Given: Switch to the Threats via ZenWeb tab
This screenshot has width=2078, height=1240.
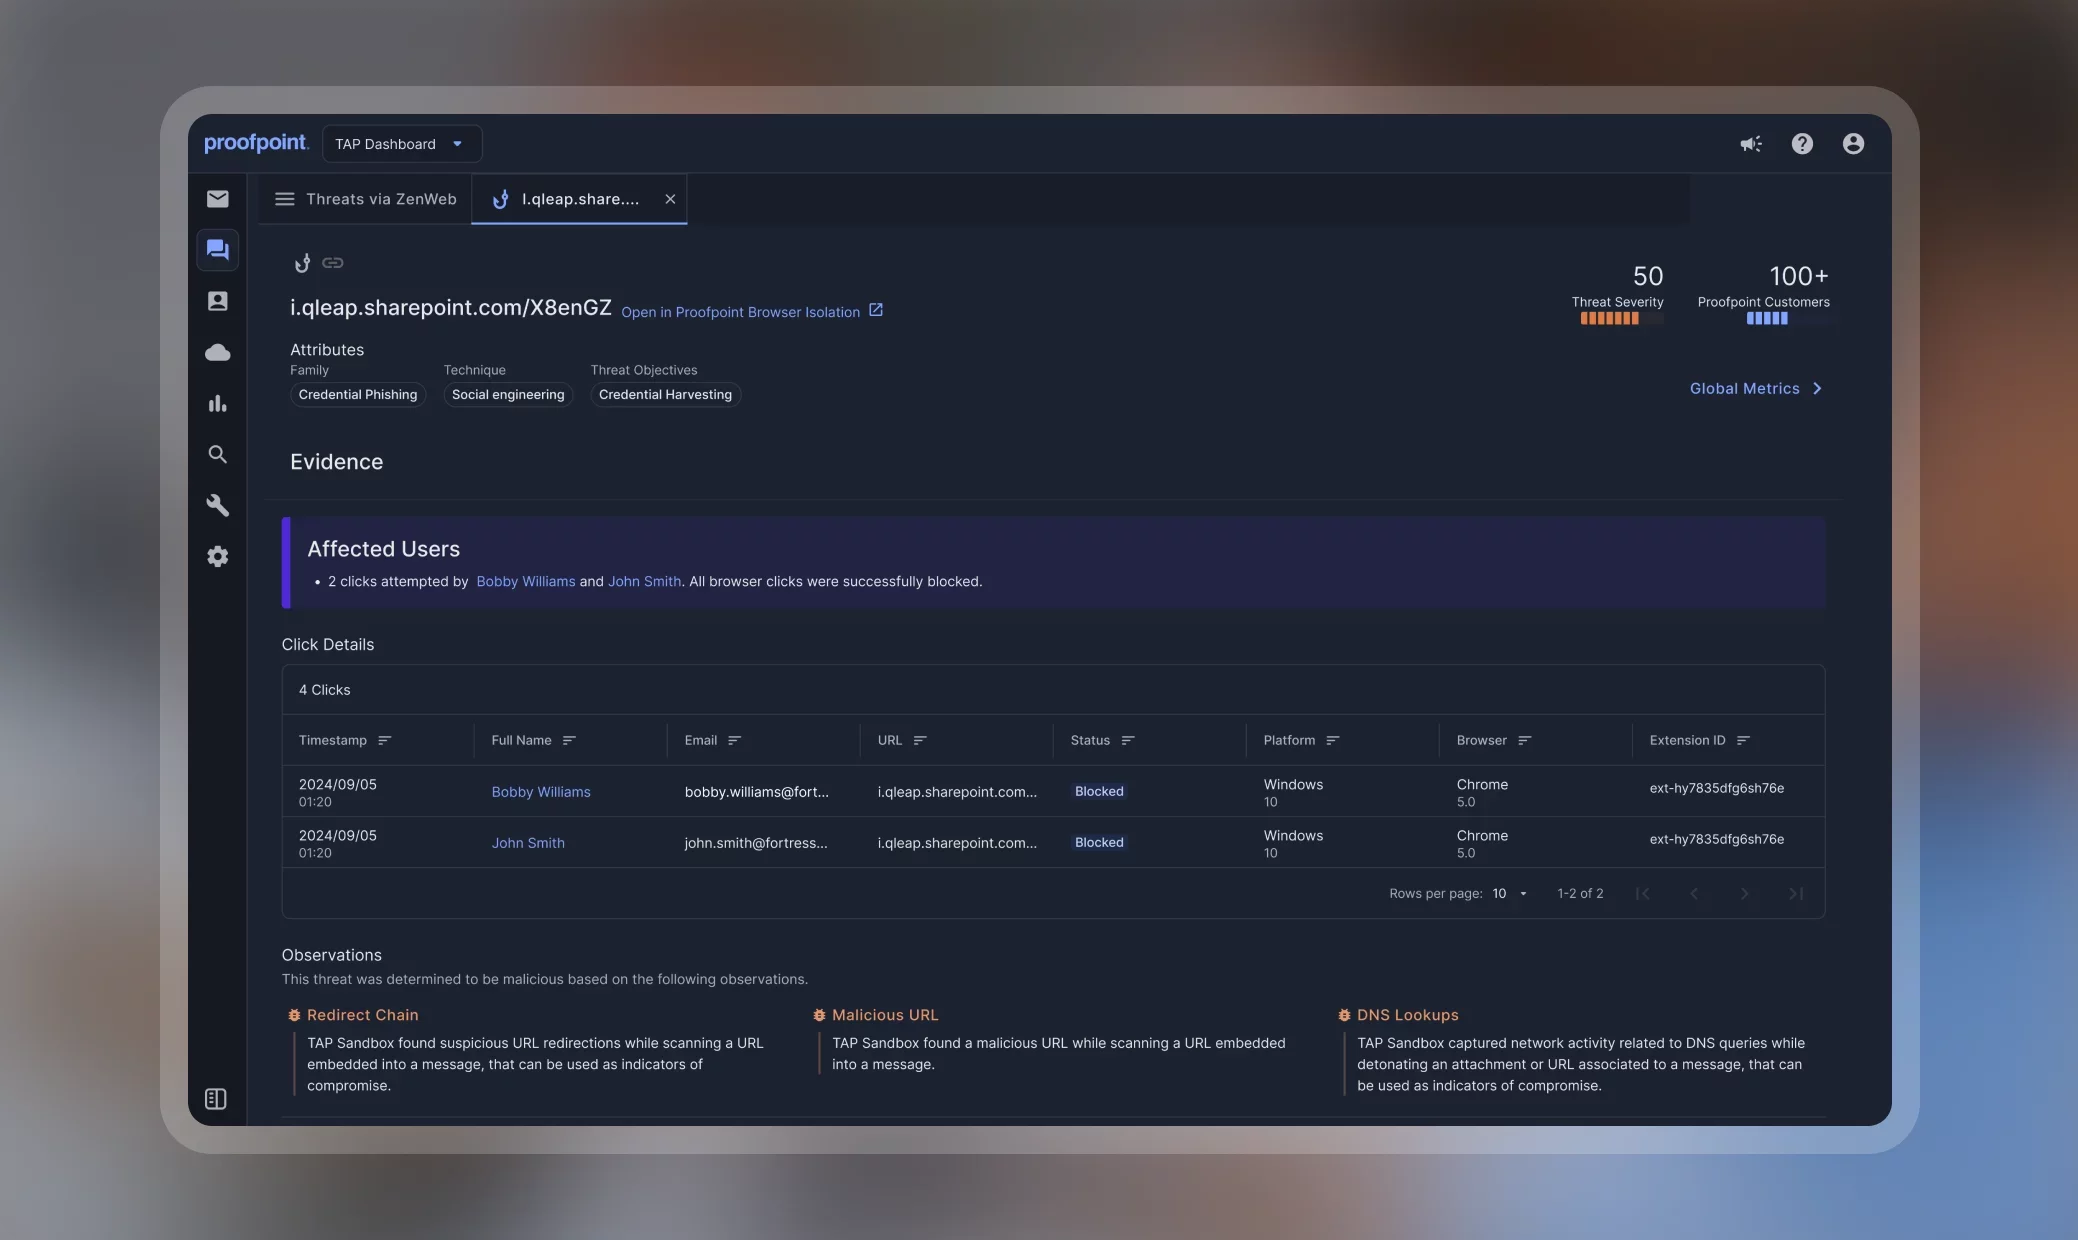Looking at the screenshot, I should pyautogui.click(x=366, y=199).
